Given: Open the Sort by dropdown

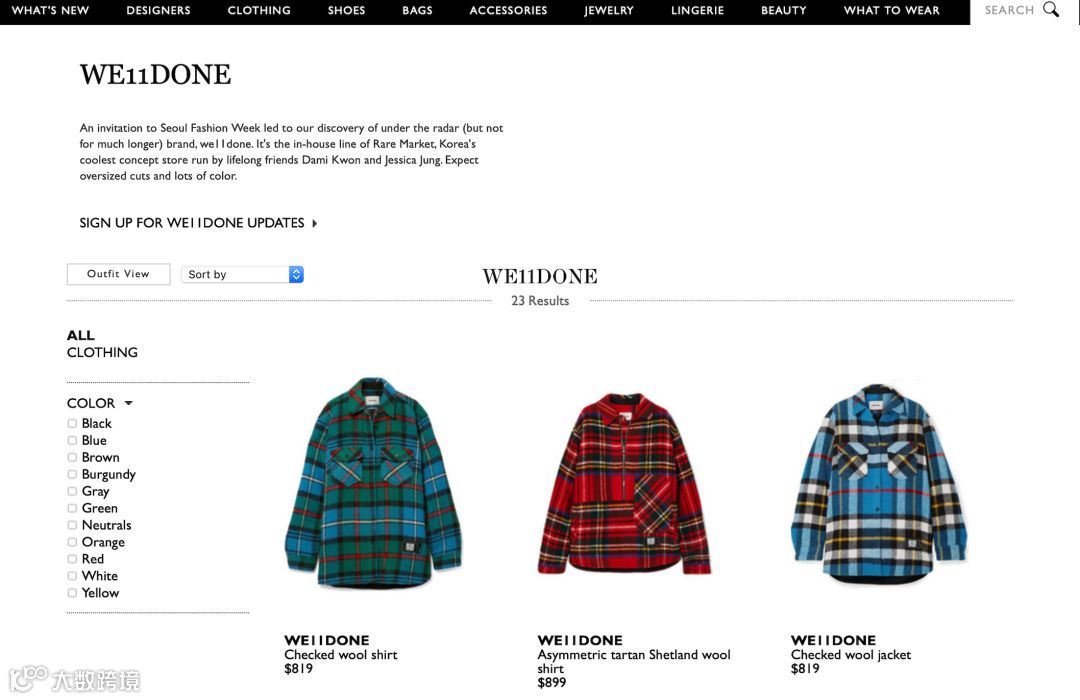Looking at the screenshot, I should tap(242, 274).
